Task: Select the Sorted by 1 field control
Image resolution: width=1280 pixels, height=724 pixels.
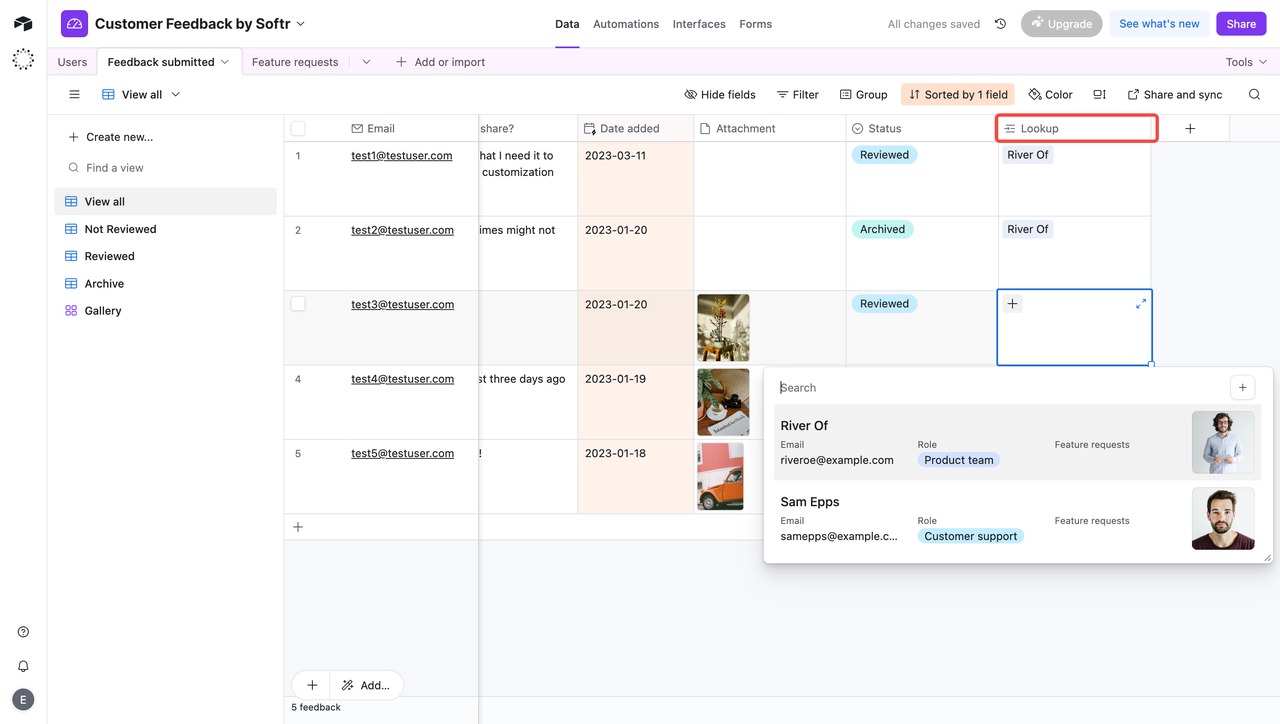Action: click(957, 94)
